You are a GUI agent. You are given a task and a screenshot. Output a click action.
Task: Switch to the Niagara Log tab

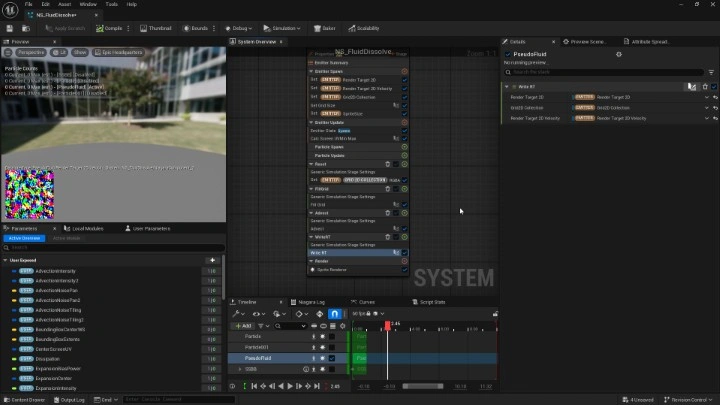(x=308, y=301)
